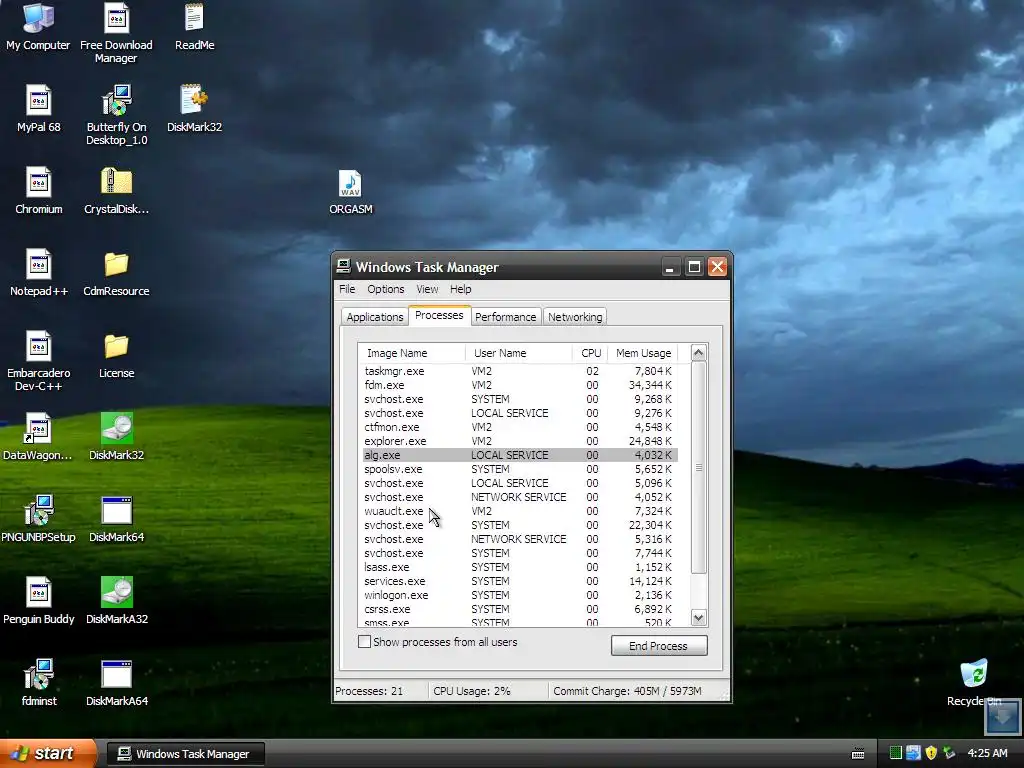The image size is (1024, 768).
Task: Open ReadMe text file icon
Action: [x=194, y=26]
